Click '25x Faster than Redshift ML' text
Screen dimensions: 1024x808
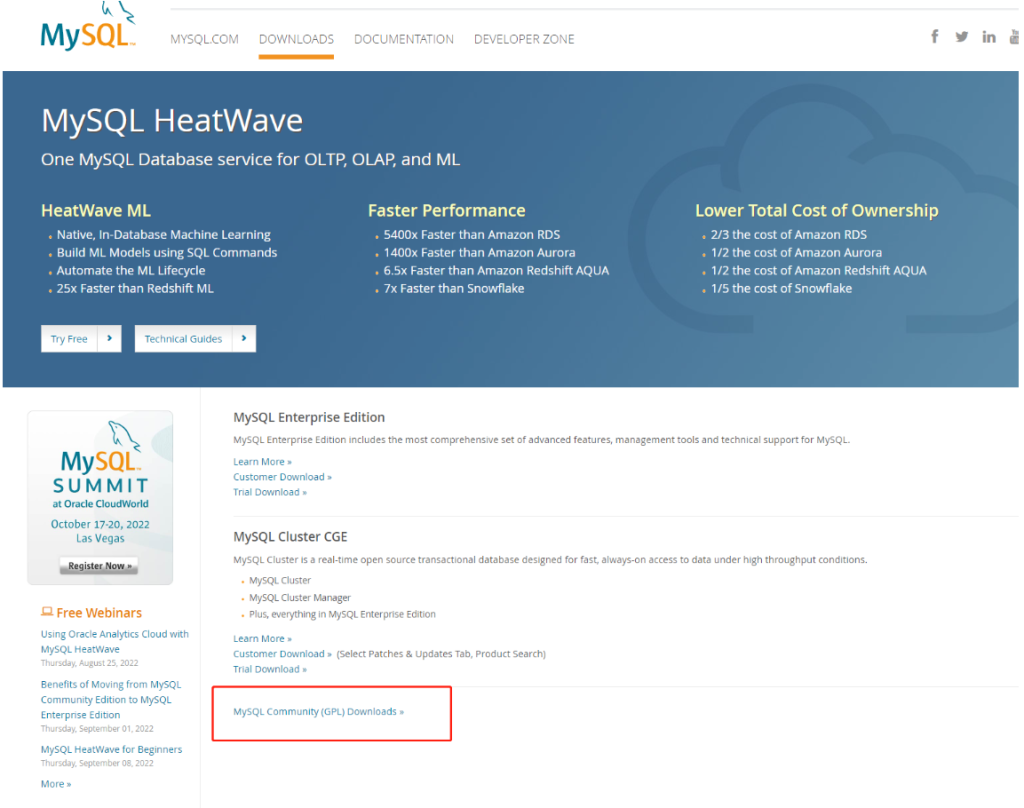[135, 288]
